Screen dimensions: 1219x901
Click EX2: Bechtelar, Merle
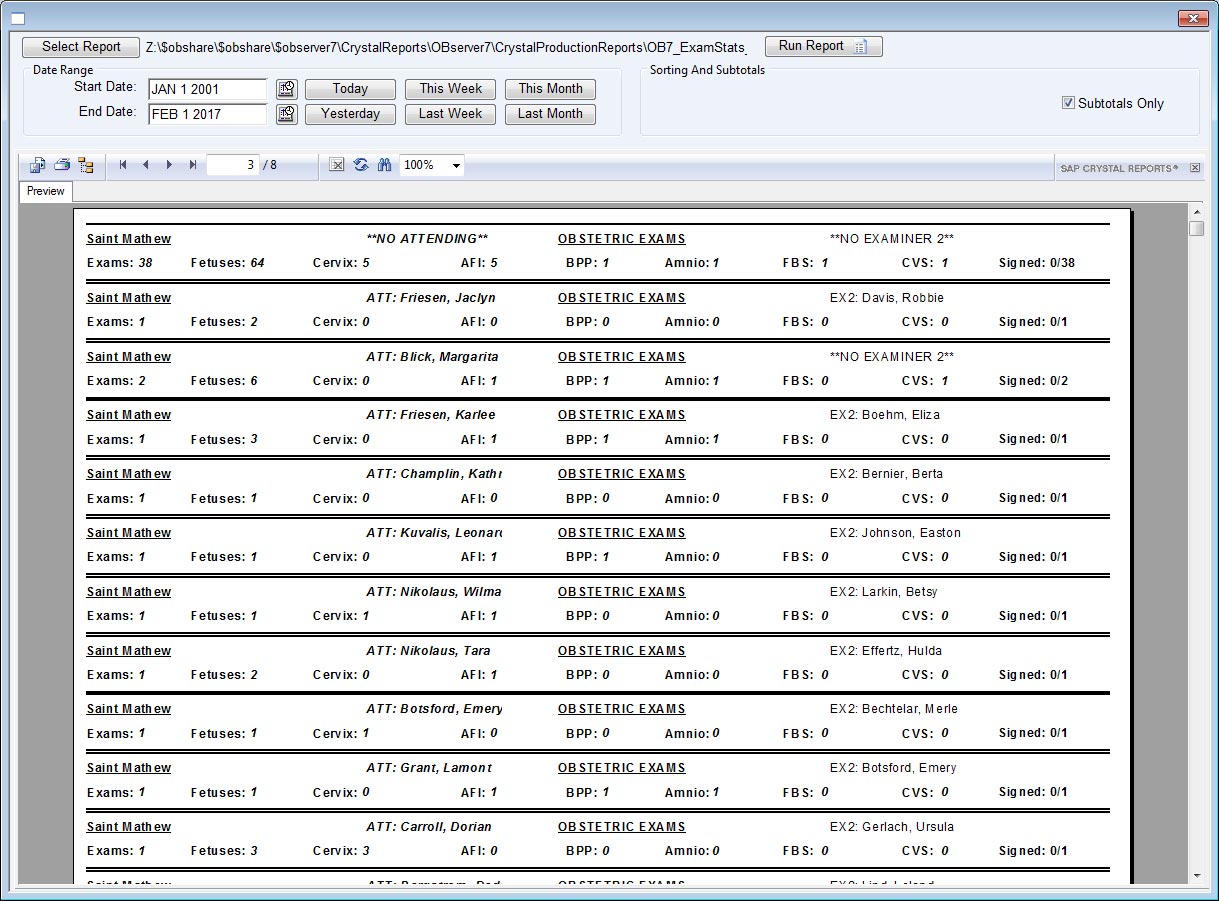click(x=894, y=709)
